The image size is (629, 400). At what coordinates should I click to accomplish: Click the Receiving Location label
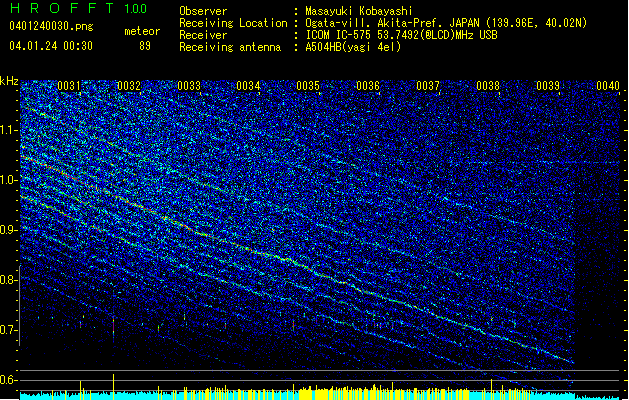coord(233,23)
